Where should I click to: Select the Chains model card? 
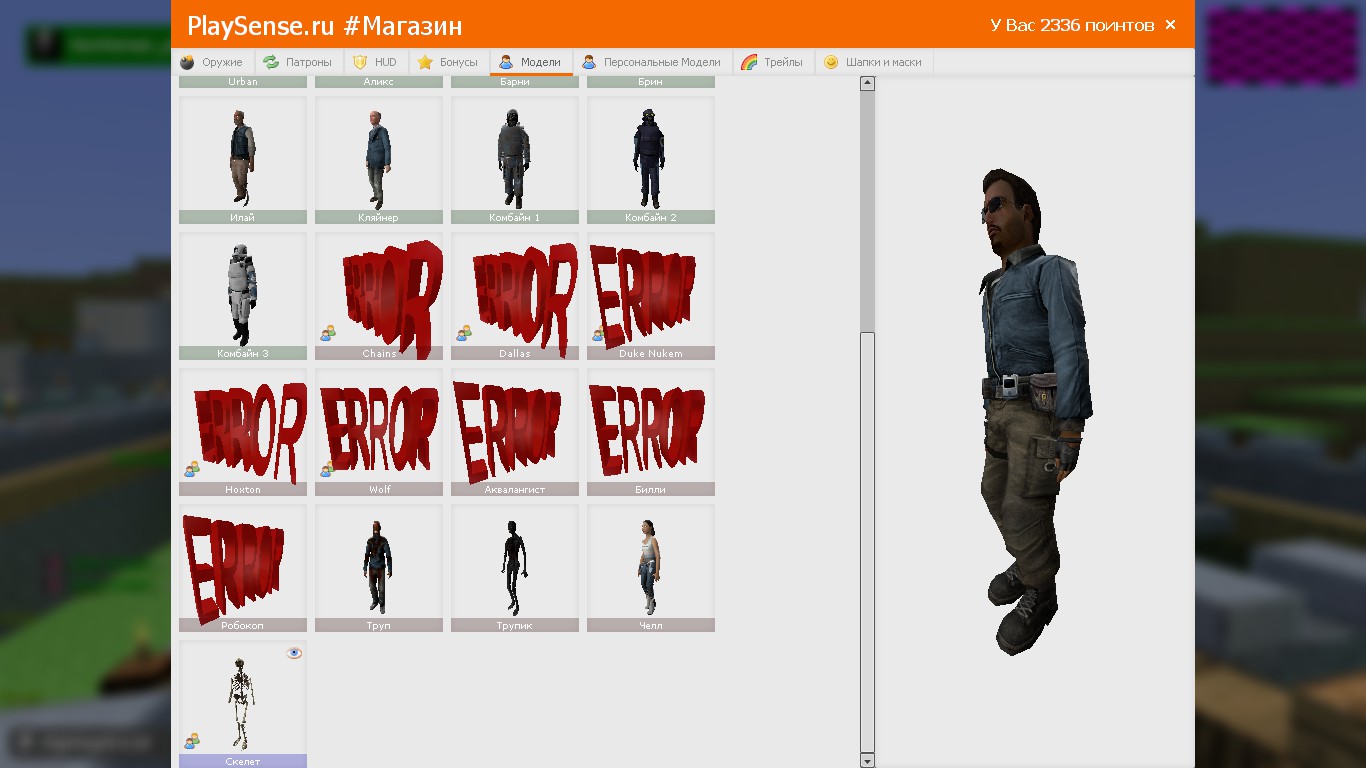point(379,296)
